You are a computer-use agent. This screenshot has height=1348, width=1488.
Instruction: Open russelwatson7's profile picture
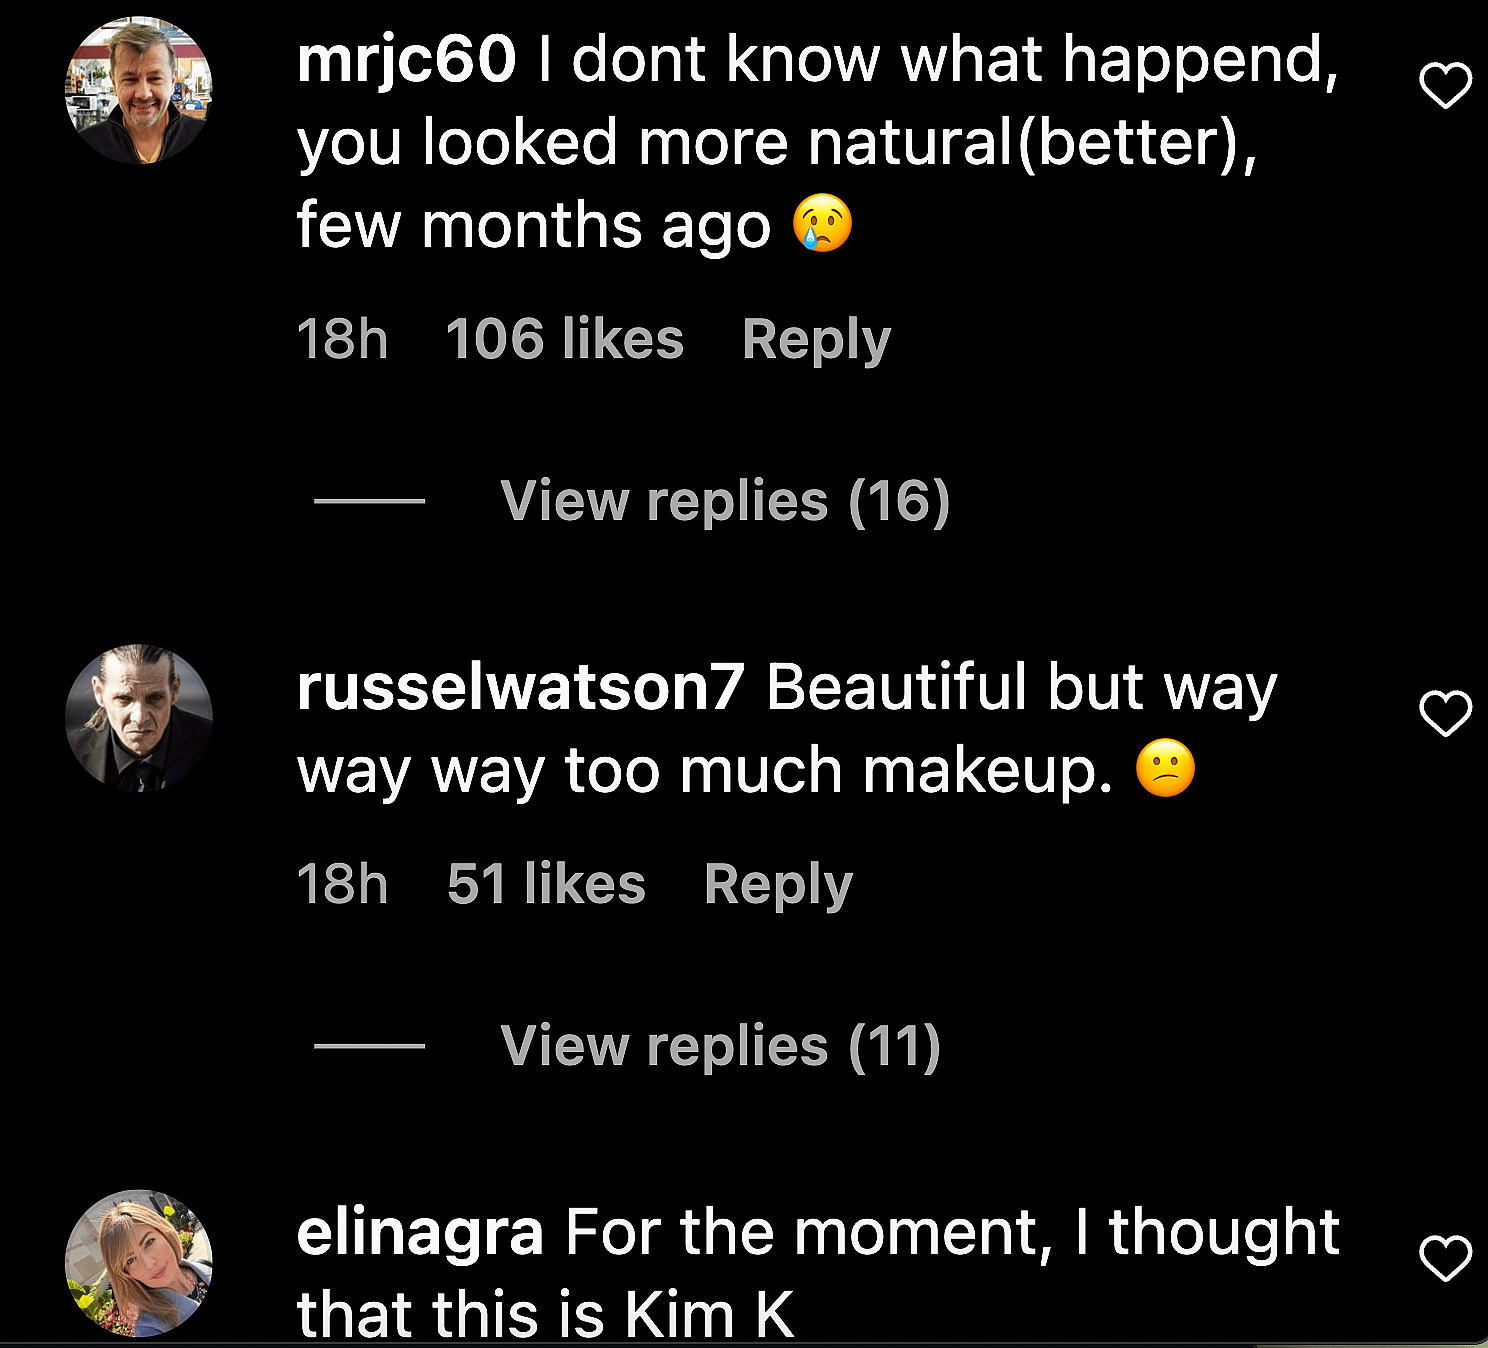point(139,718)
